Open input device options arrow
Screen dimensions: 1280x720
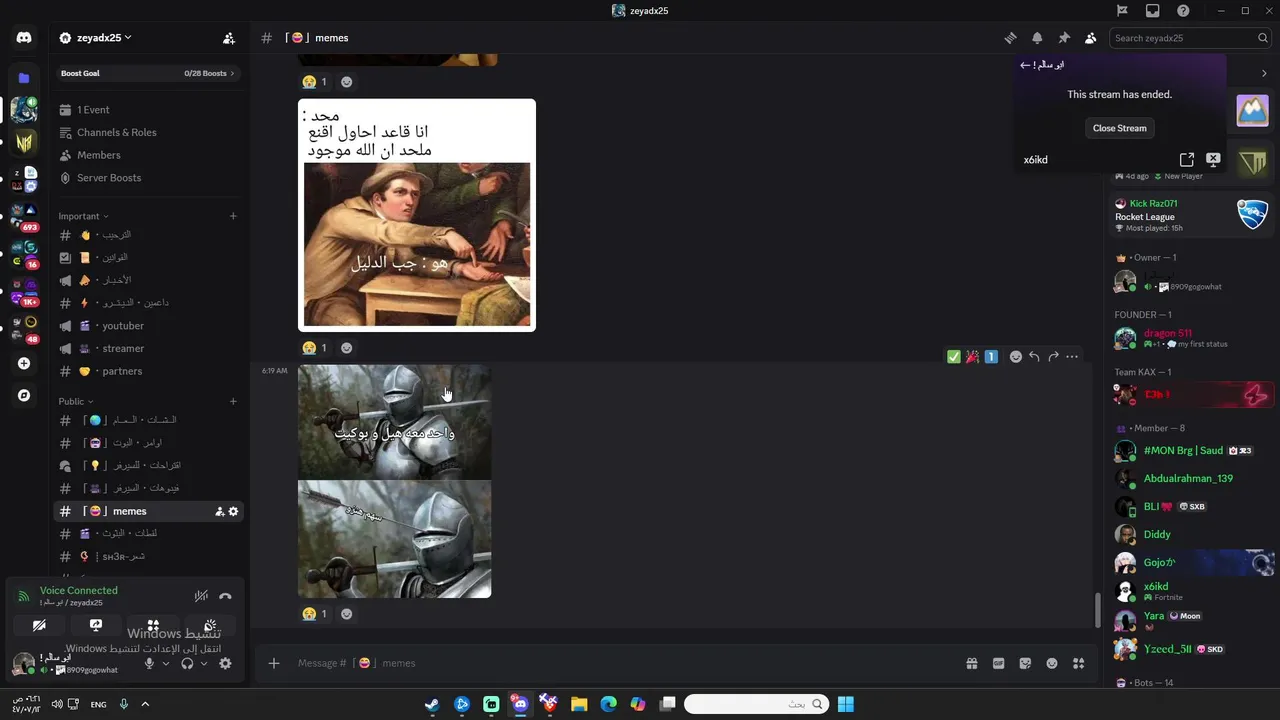[x=166, y=663]
